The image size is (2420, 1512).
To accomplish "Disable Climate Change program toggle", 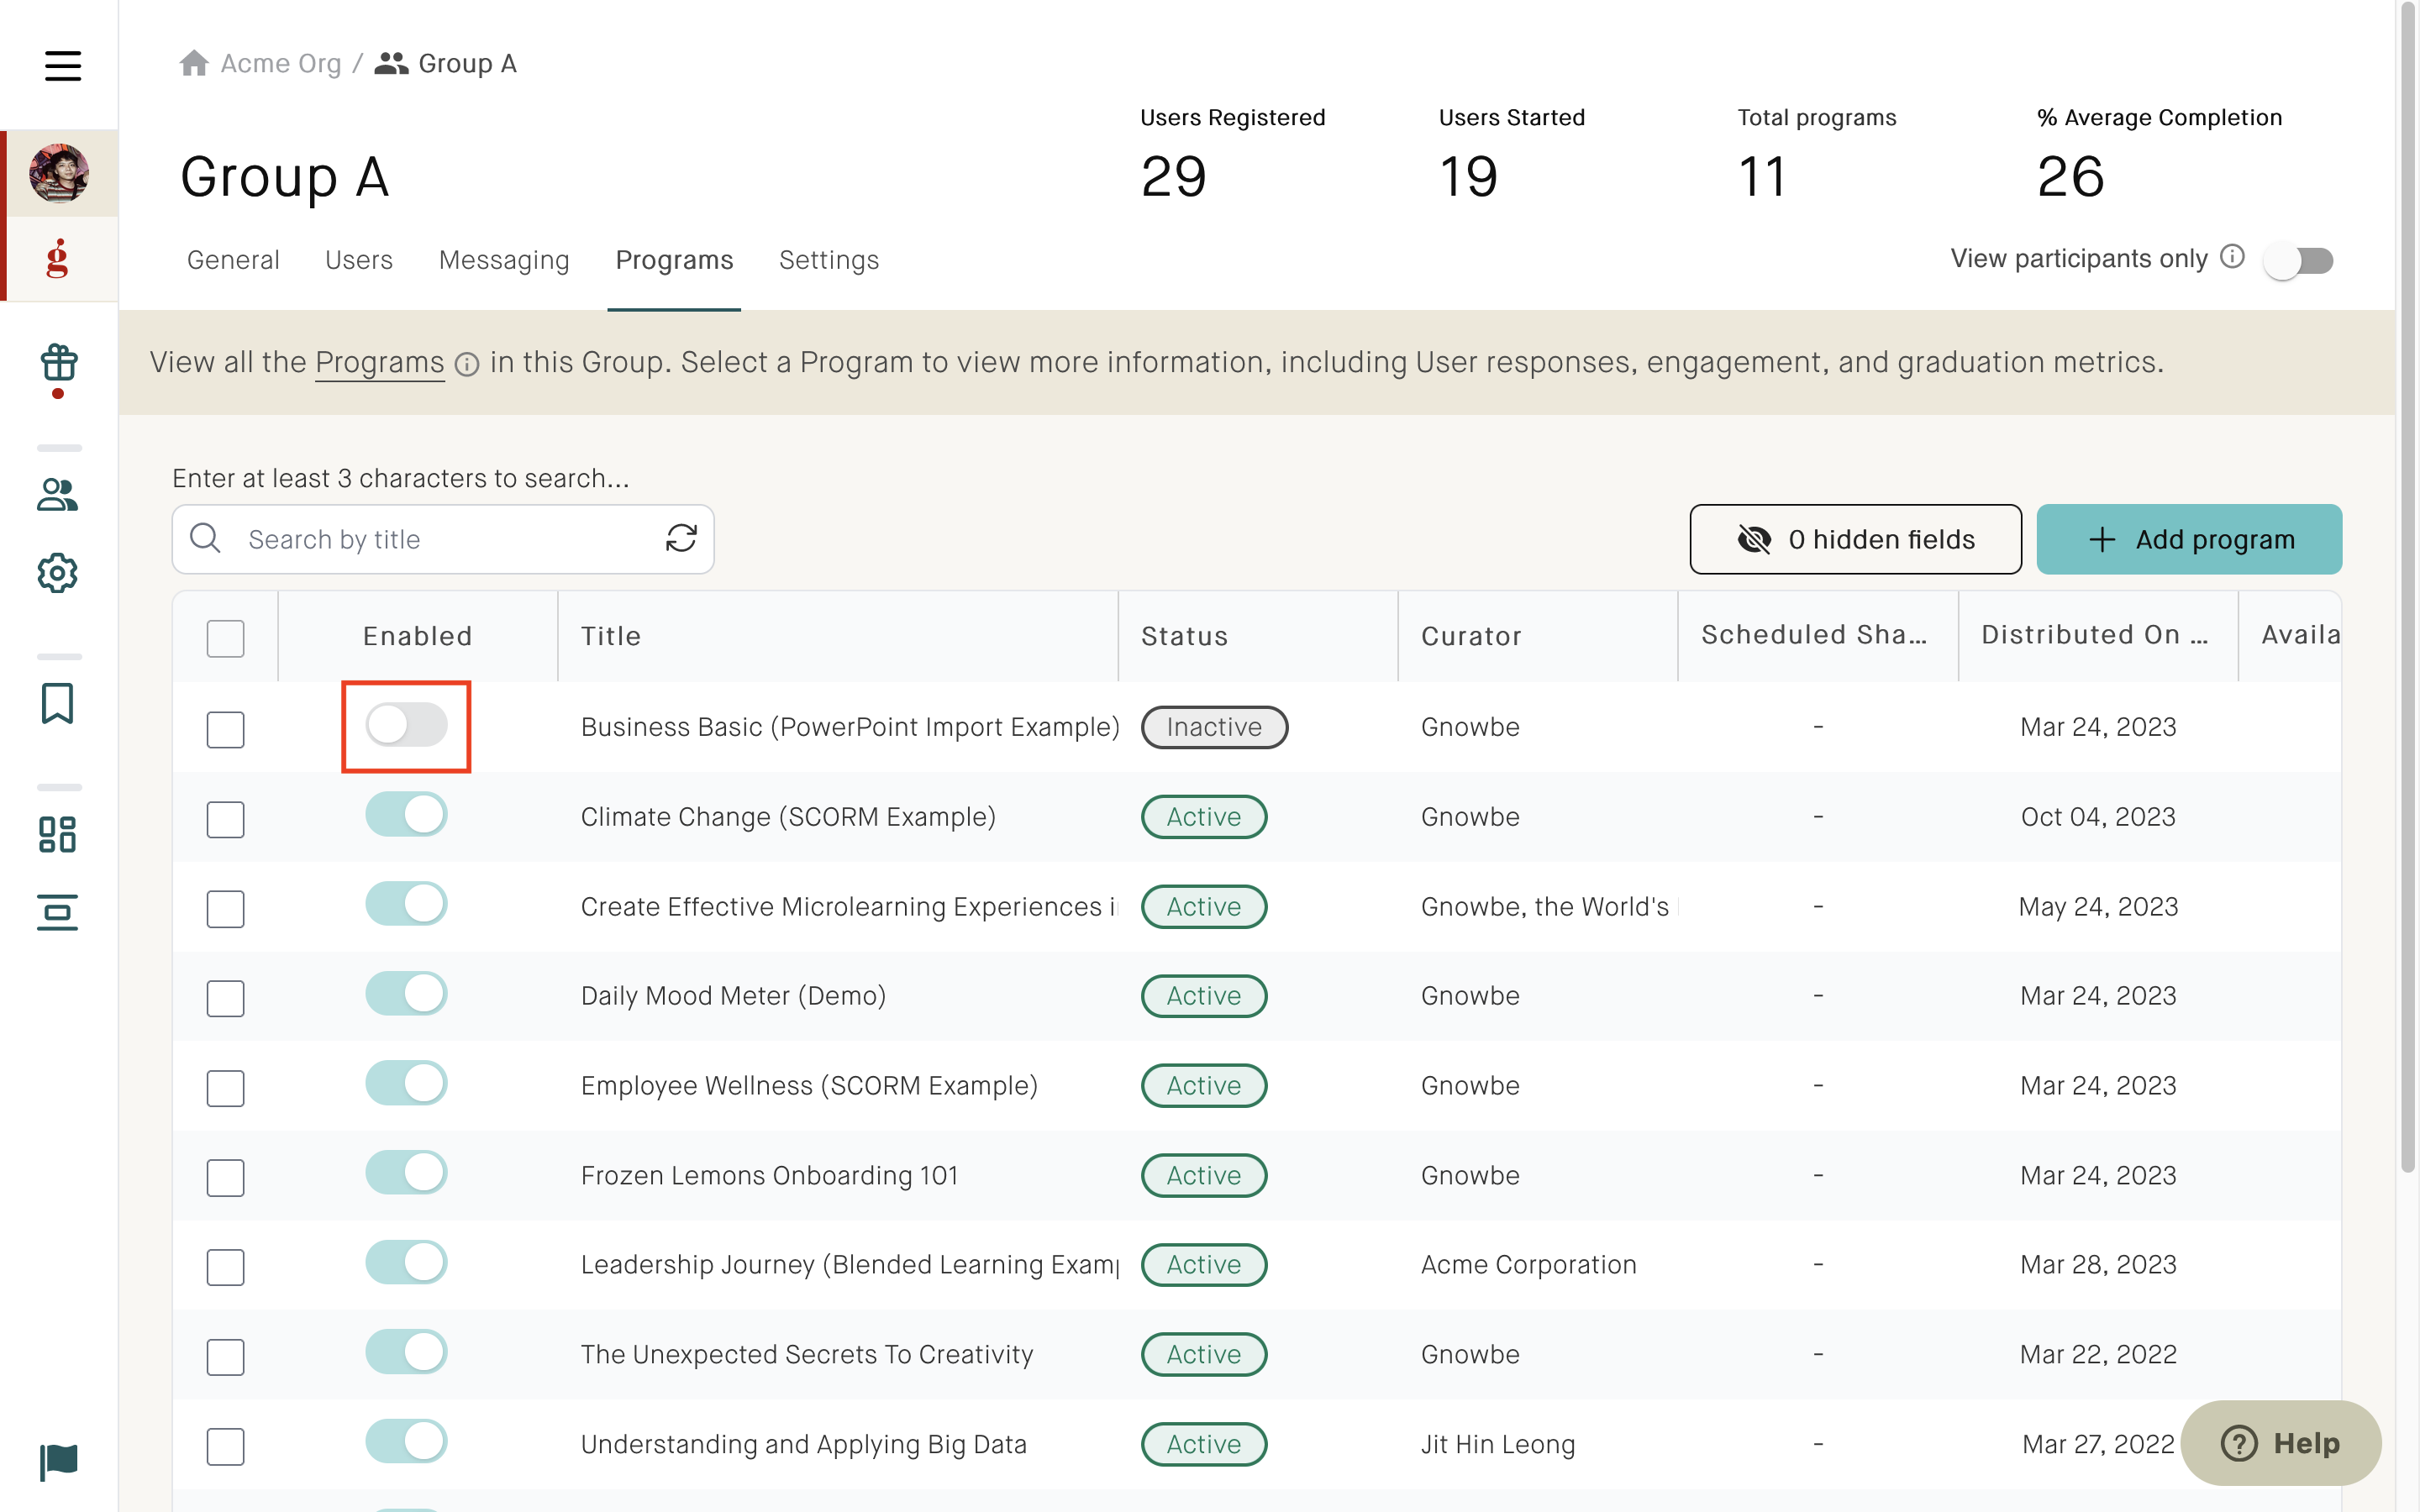I will pos(406,814).
